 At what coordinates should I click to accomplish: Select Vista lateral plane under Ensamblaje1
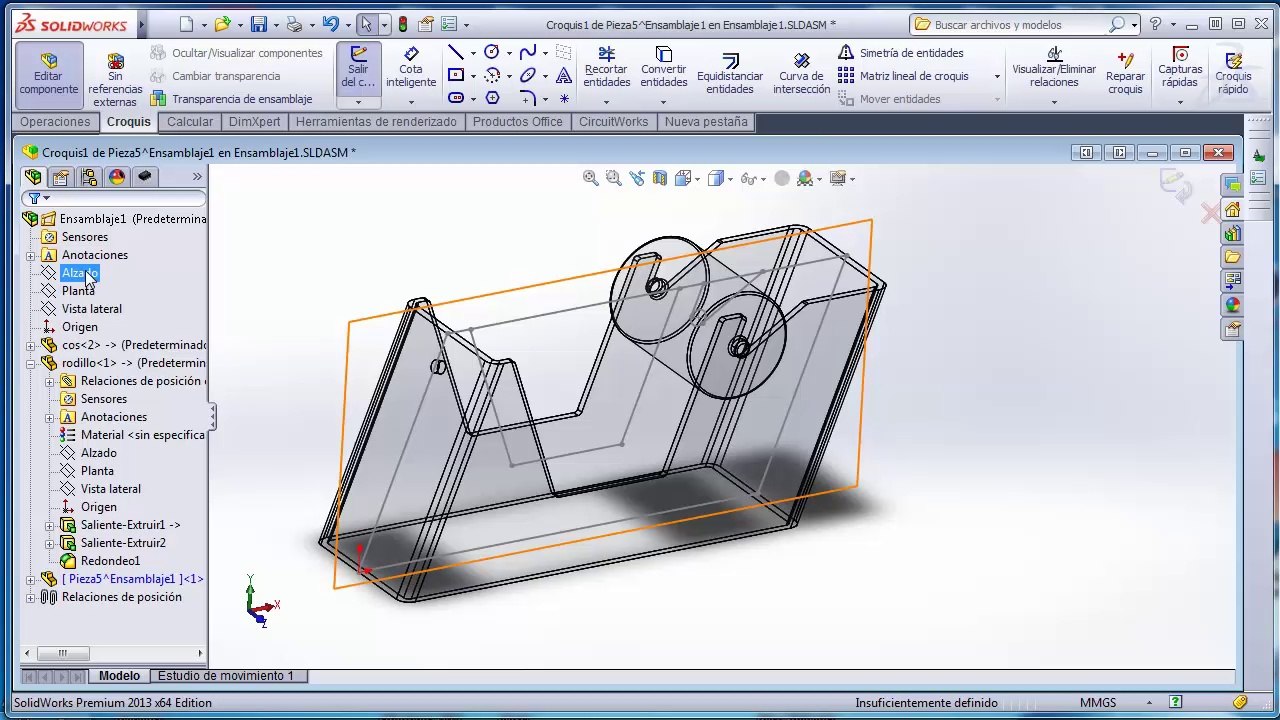coord(91,309)
